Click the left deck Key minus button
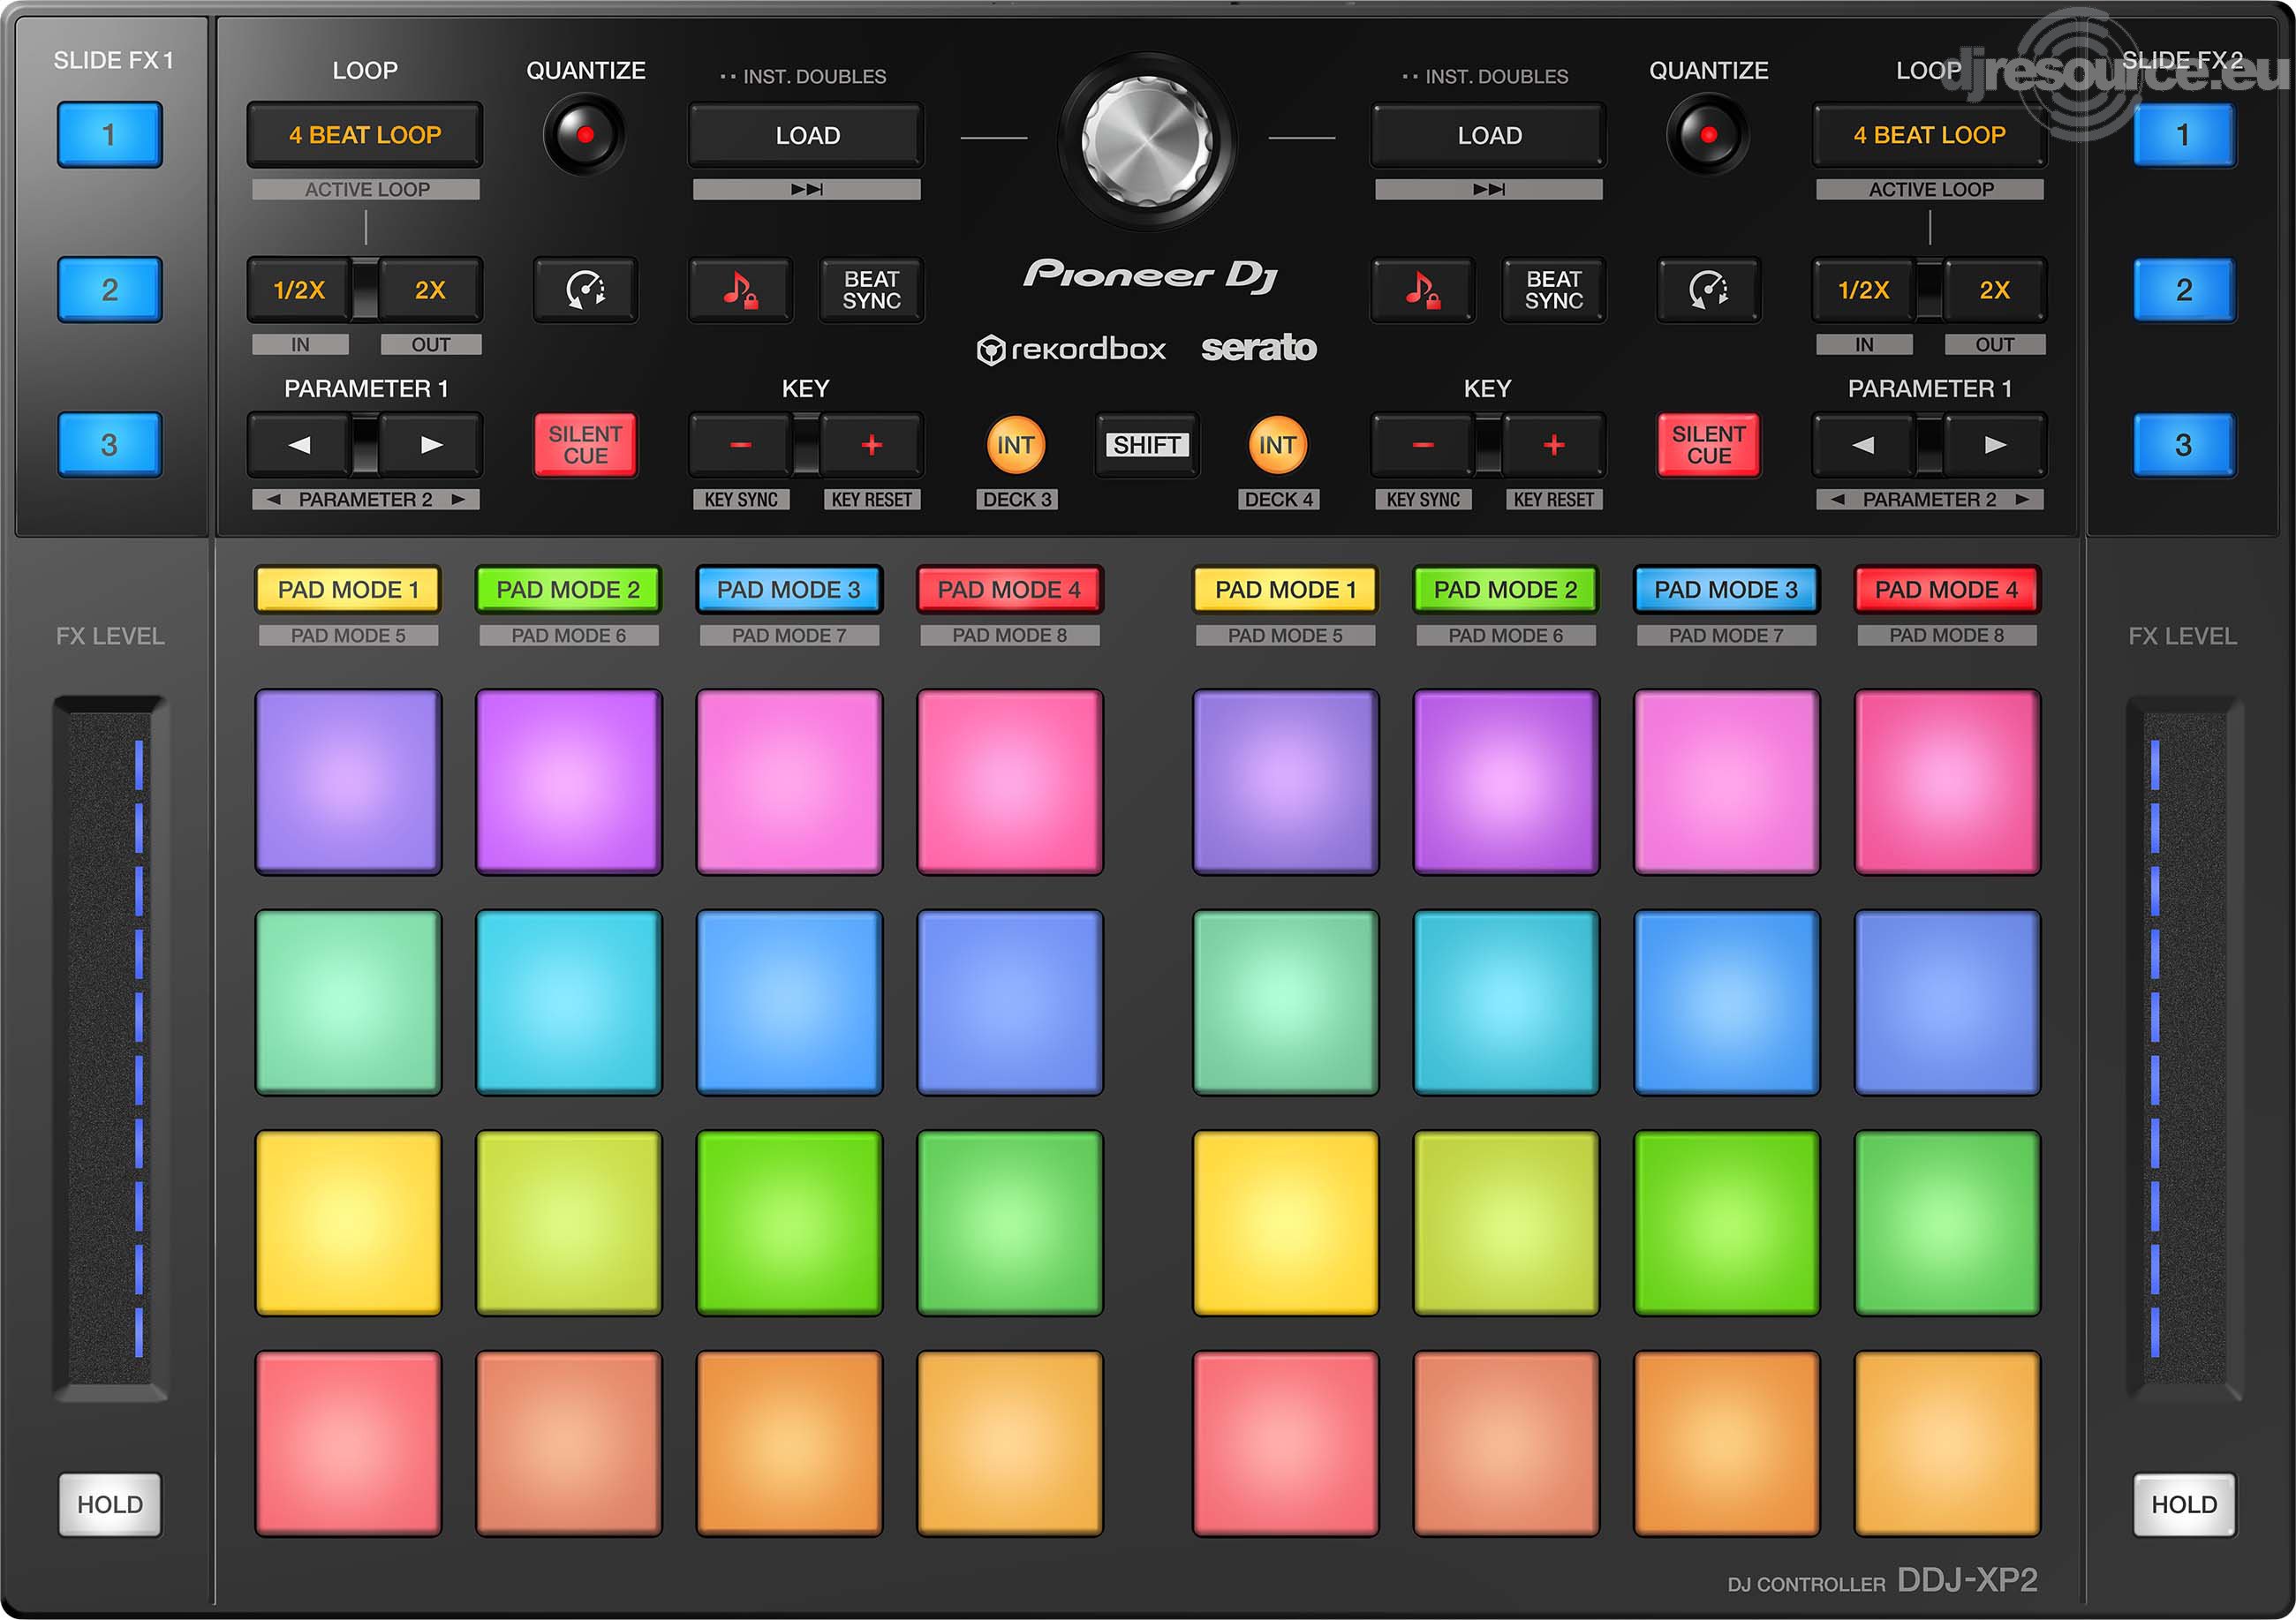The height and width of the screenshot is (1620, 2296). (x=740, y=445)
